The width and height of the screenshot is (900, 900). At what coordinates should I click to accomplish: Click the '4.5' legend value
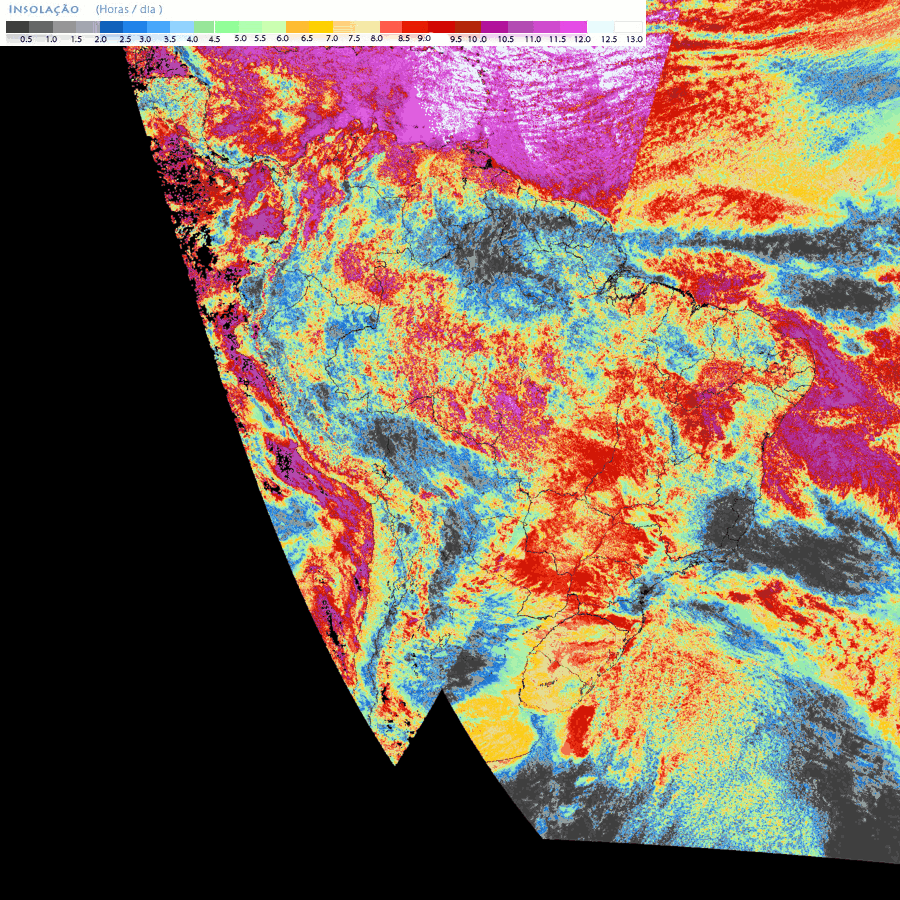click(215, 40)
